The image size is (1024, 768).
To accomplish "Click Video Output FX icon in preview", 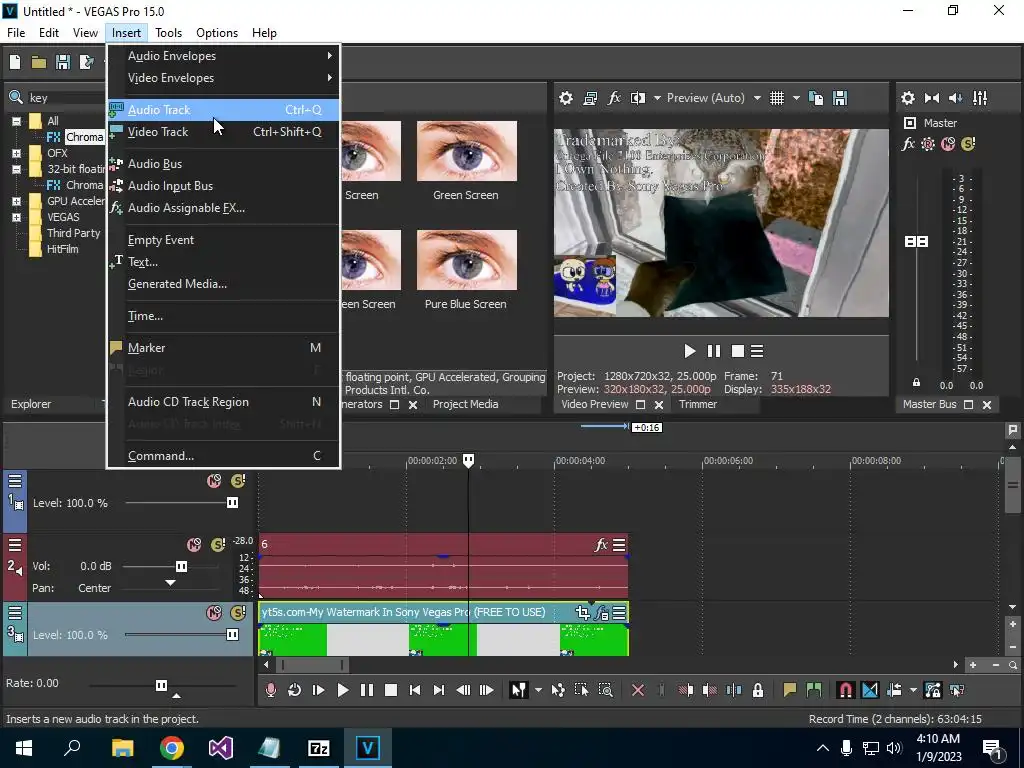I will (x=614, y=98).
